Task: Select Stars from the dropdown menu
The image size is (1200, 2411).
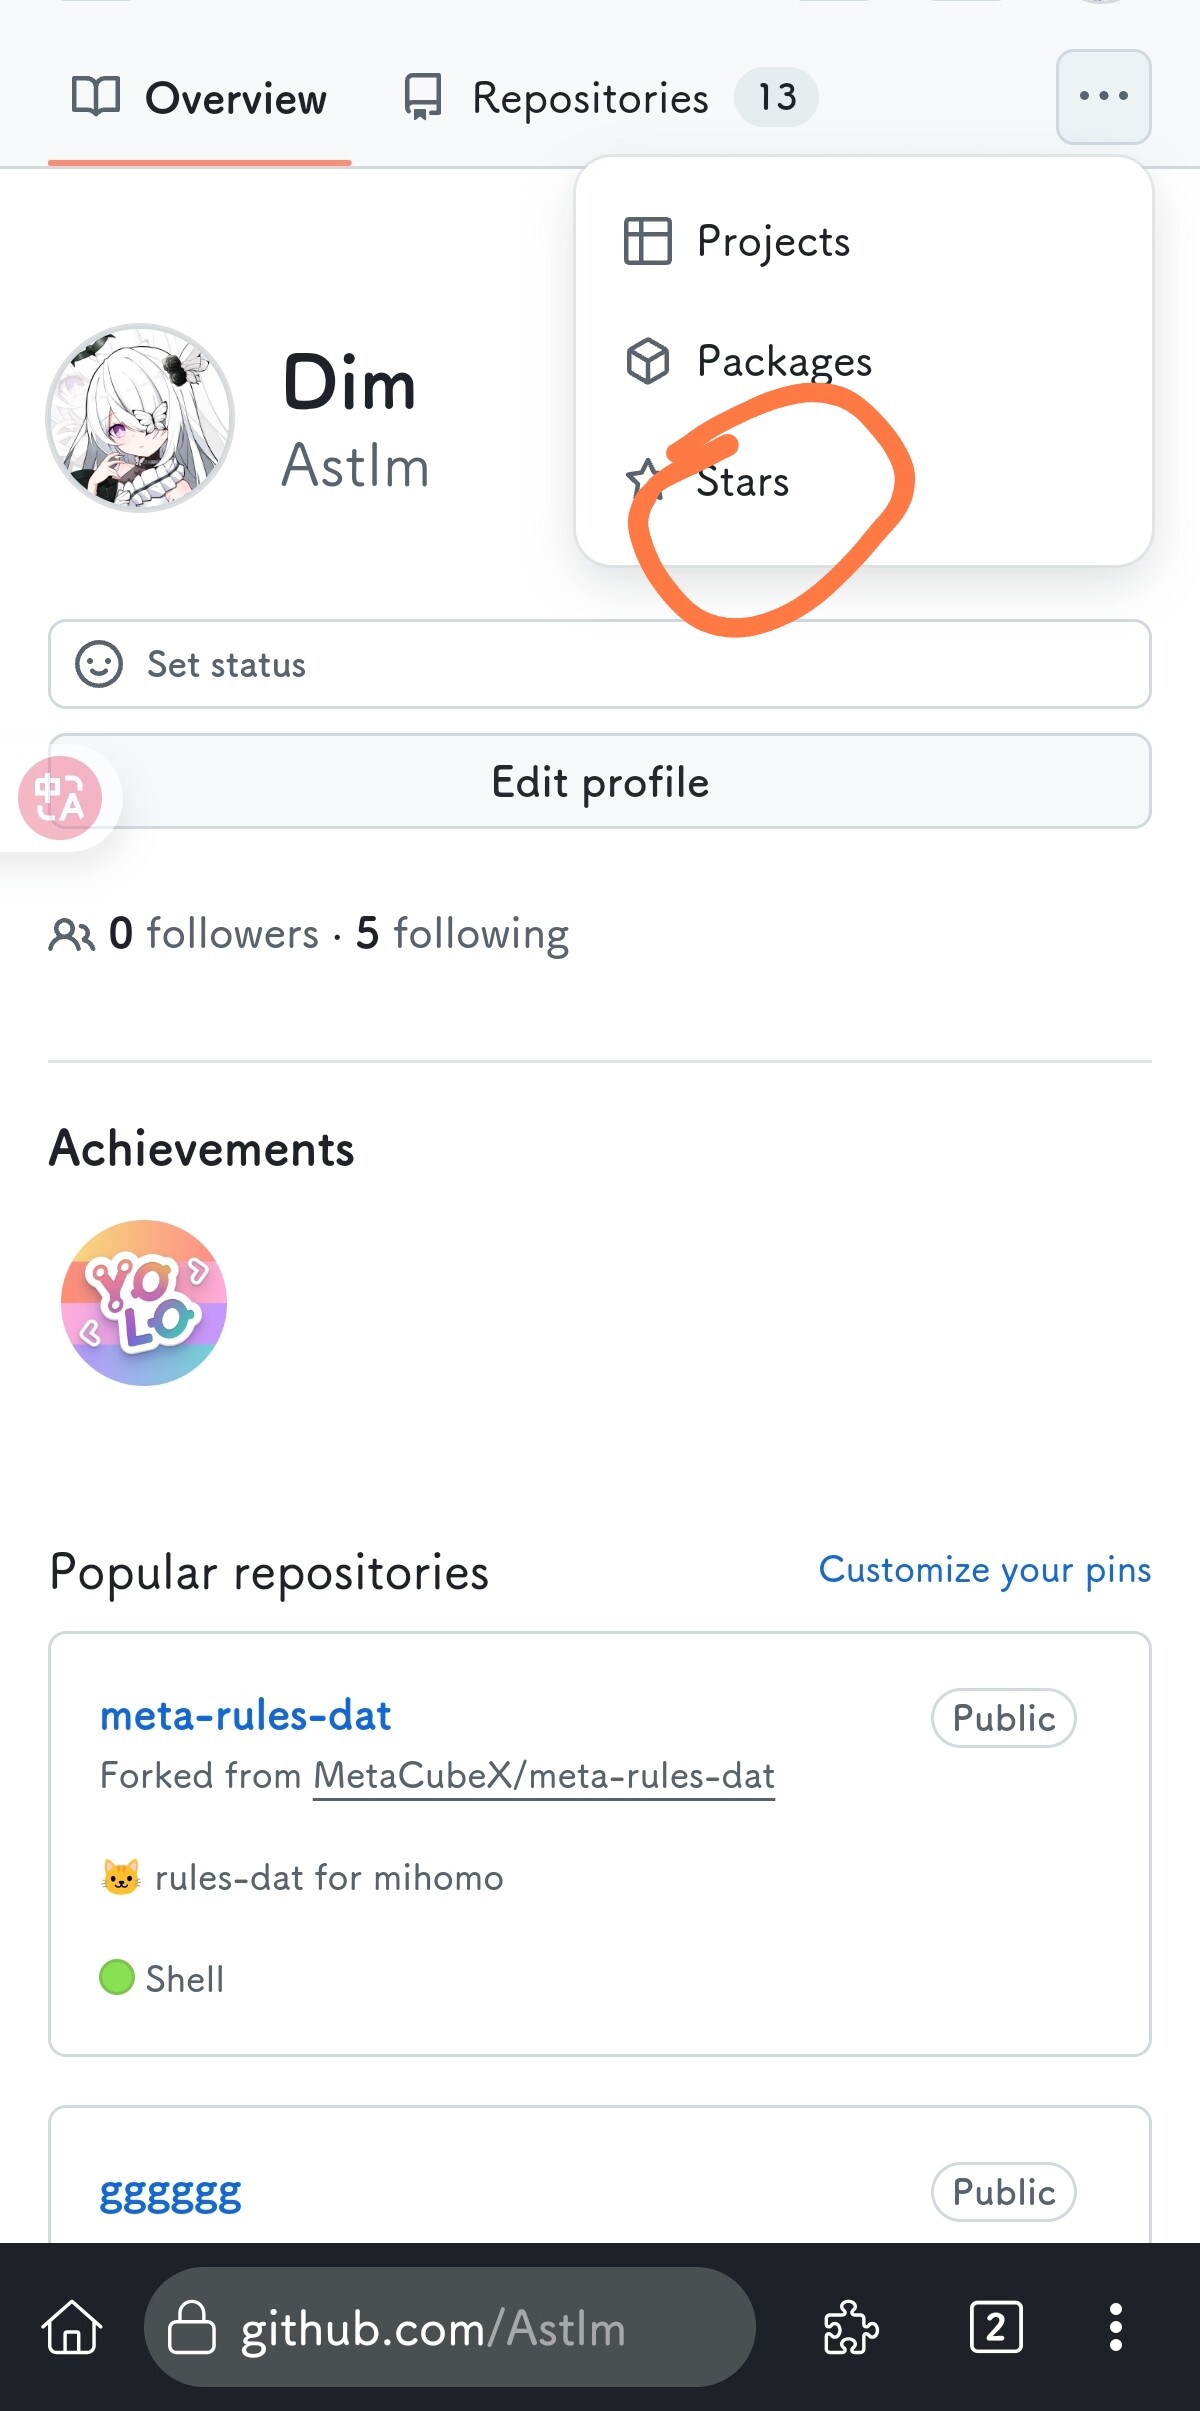Action: [707, 481]
